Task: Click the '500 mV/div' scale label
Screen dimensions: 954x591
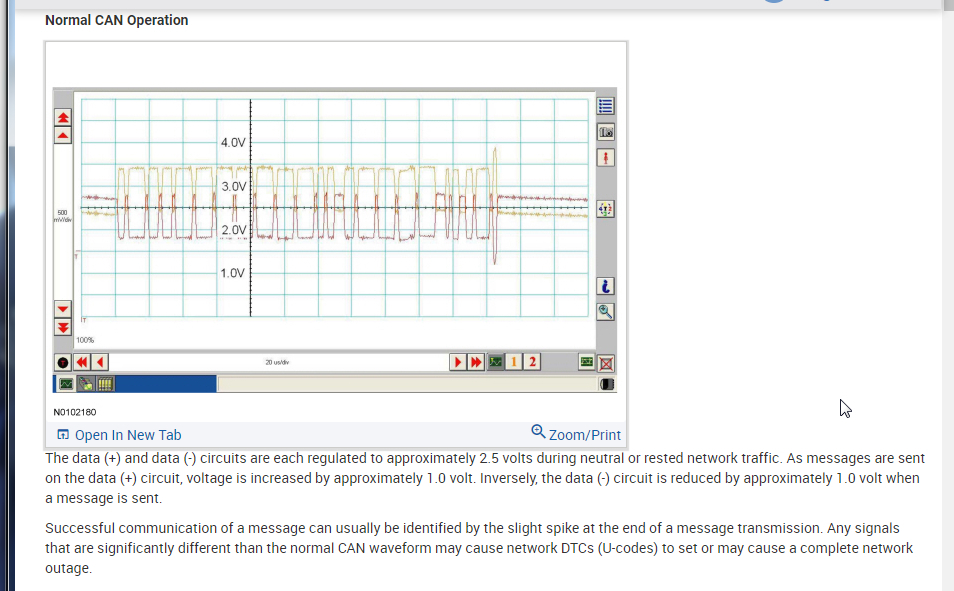Action: pyautogui.click(x=63, y=216)
